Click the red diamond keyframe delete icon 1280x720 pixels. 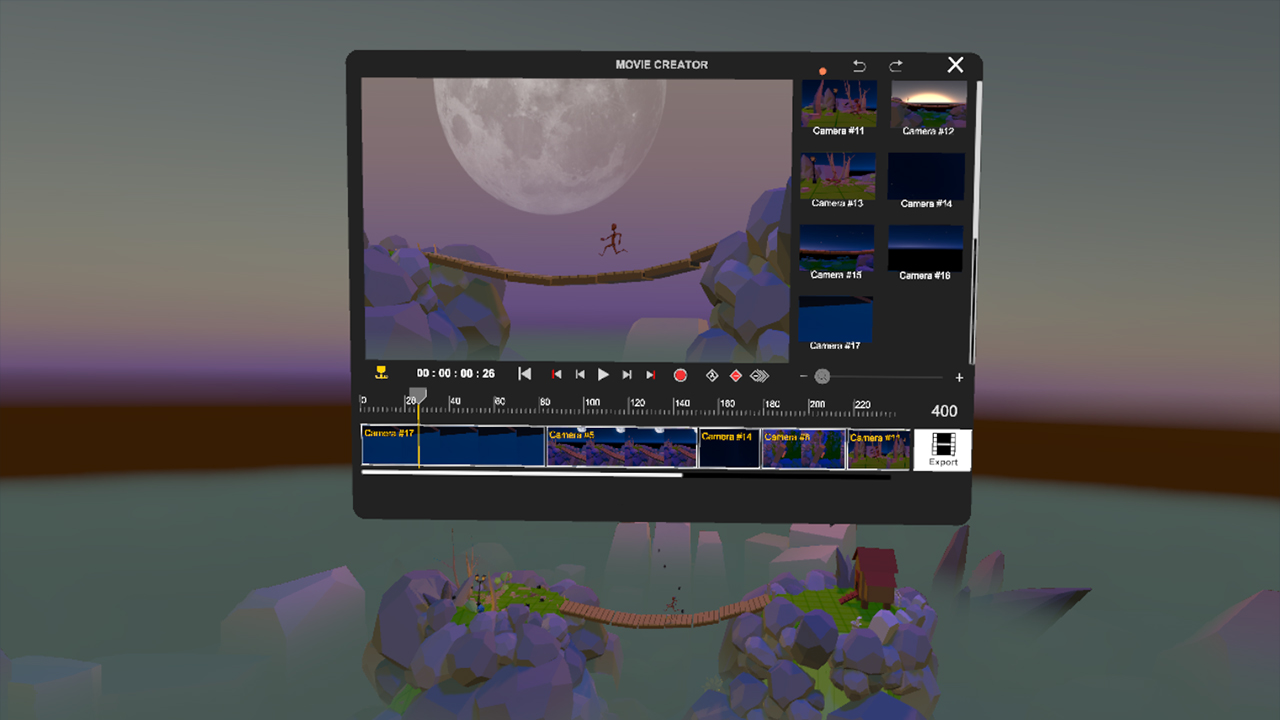[x=736, y=375]
